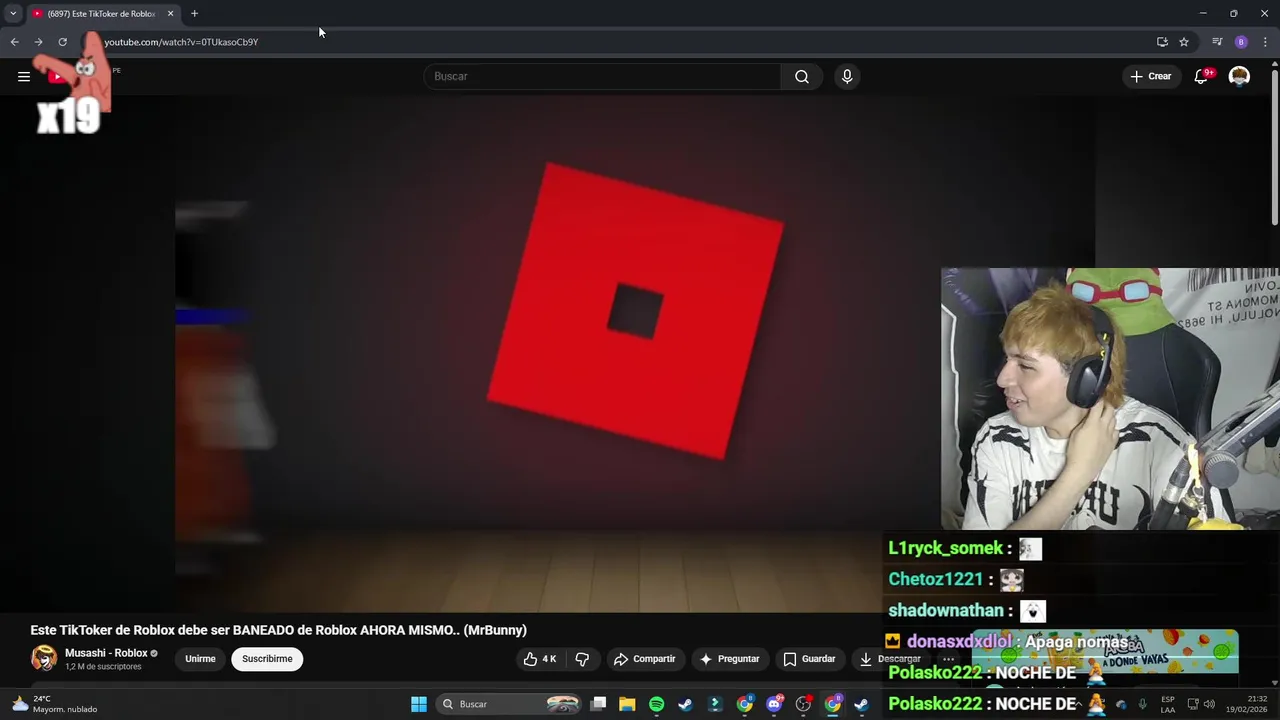Close the Este TikToker de Roblox tab
The width and height of the screenshot is (1280, 720).
pos(170,14)
